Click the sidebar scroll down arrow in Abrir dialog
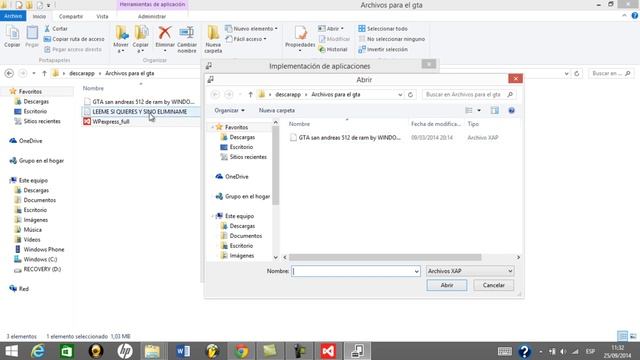Image resolution: width=640 pixels, height=360 pixels. [276, 258]
